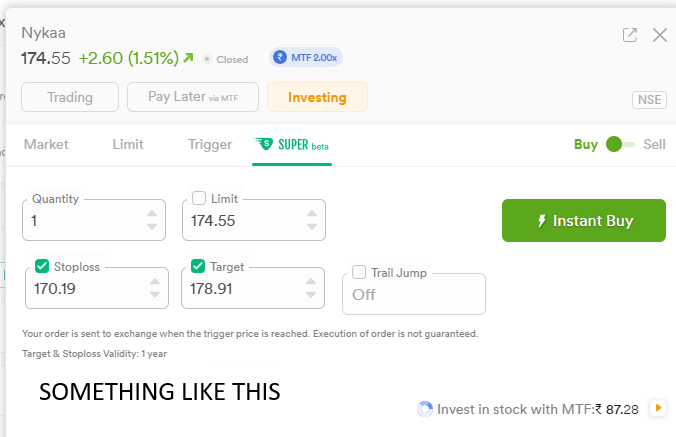Close the Nykaa order panel
This screenshot has width=676, height=437.
(x=660, y=35)
